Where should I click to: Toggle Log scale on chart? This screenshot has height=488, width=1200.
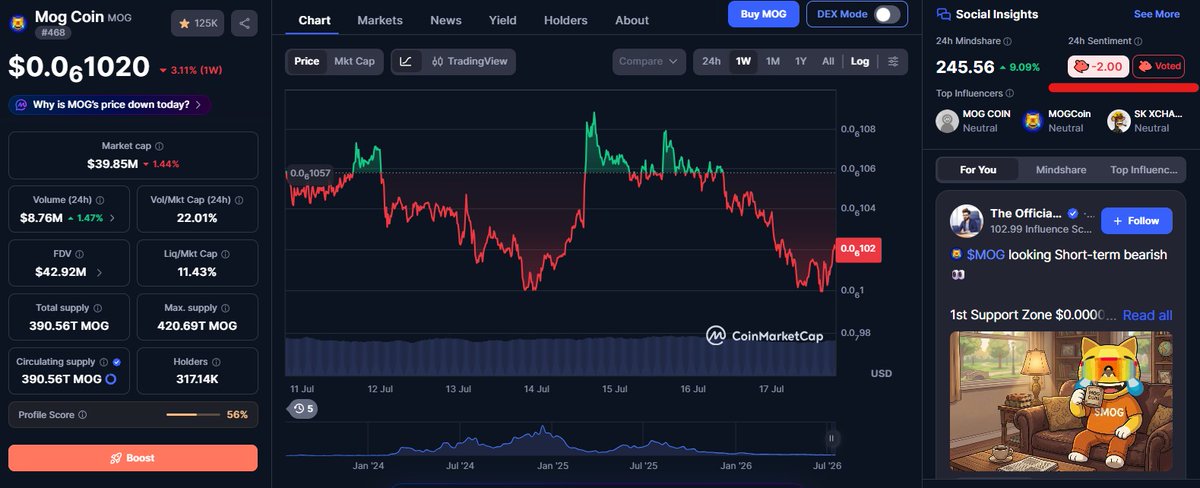[860, 61]
